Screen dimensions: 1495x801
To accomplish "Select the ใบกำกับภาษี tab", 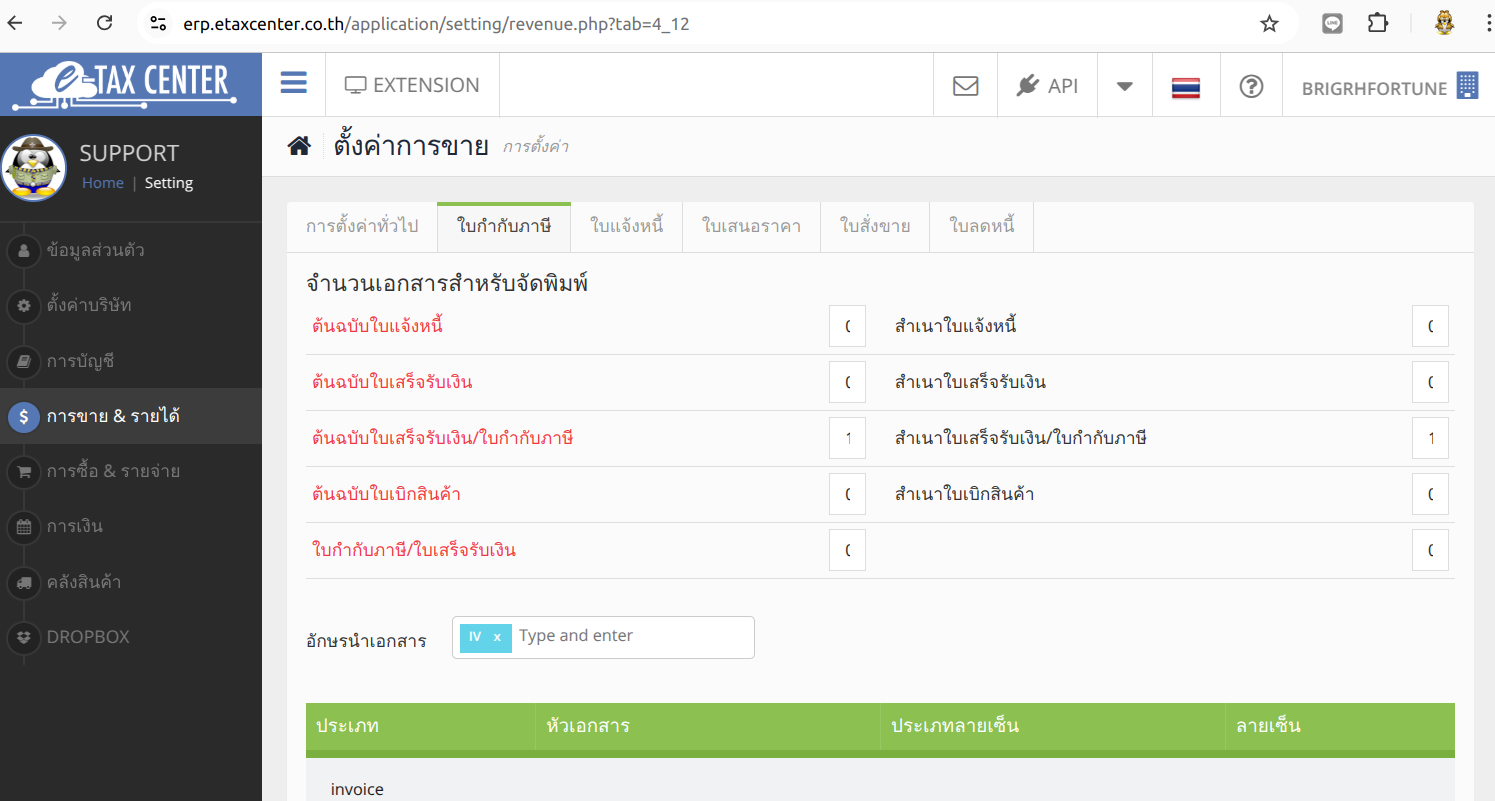I will coord(504,227).
